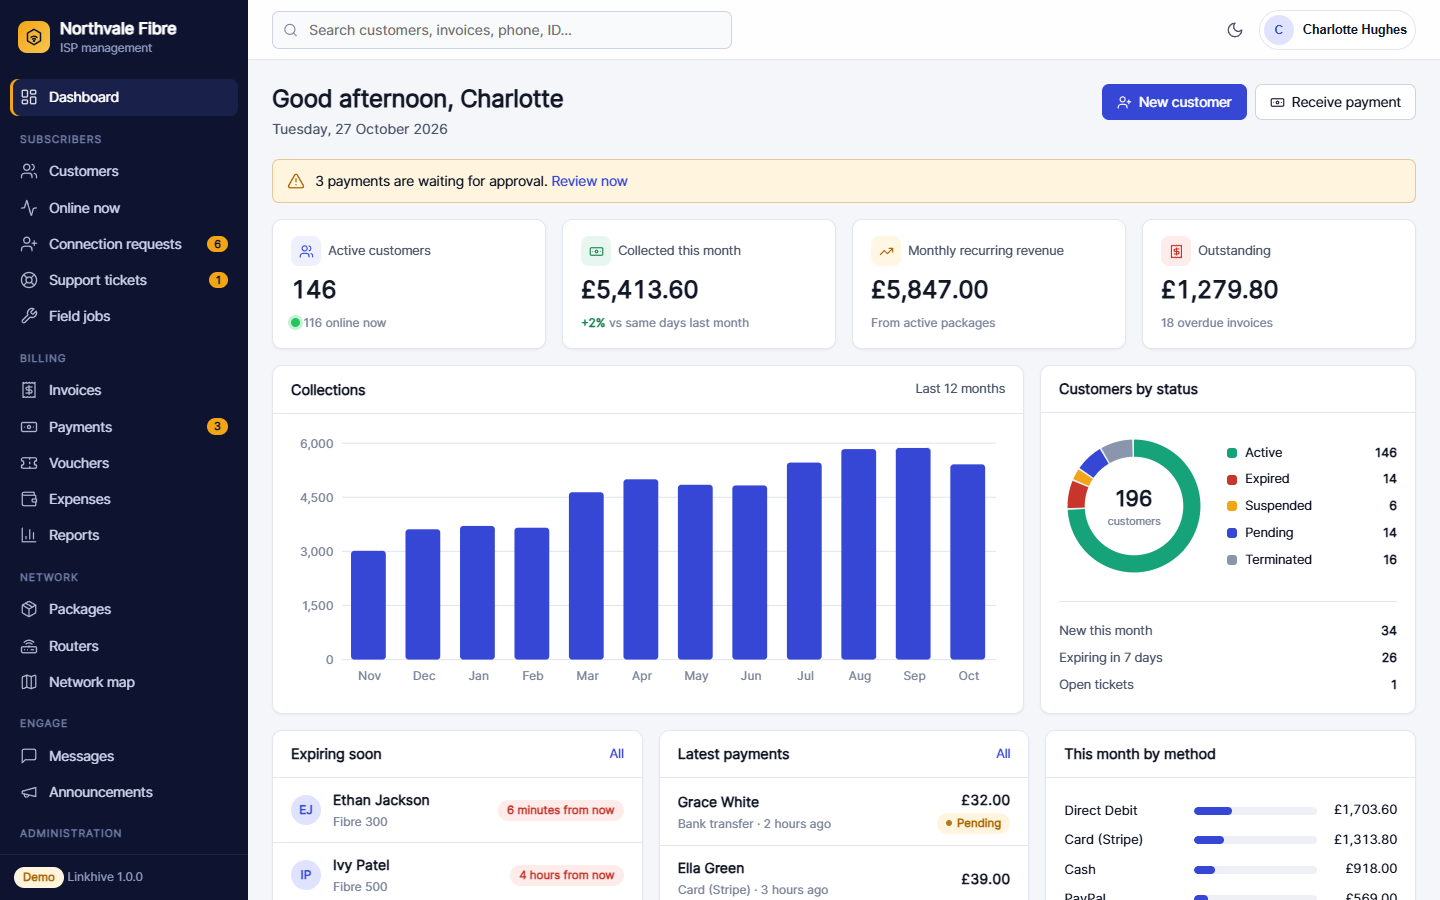Open the Customers sidebar item
The image size is (1440, 900).
click(124, 171)
